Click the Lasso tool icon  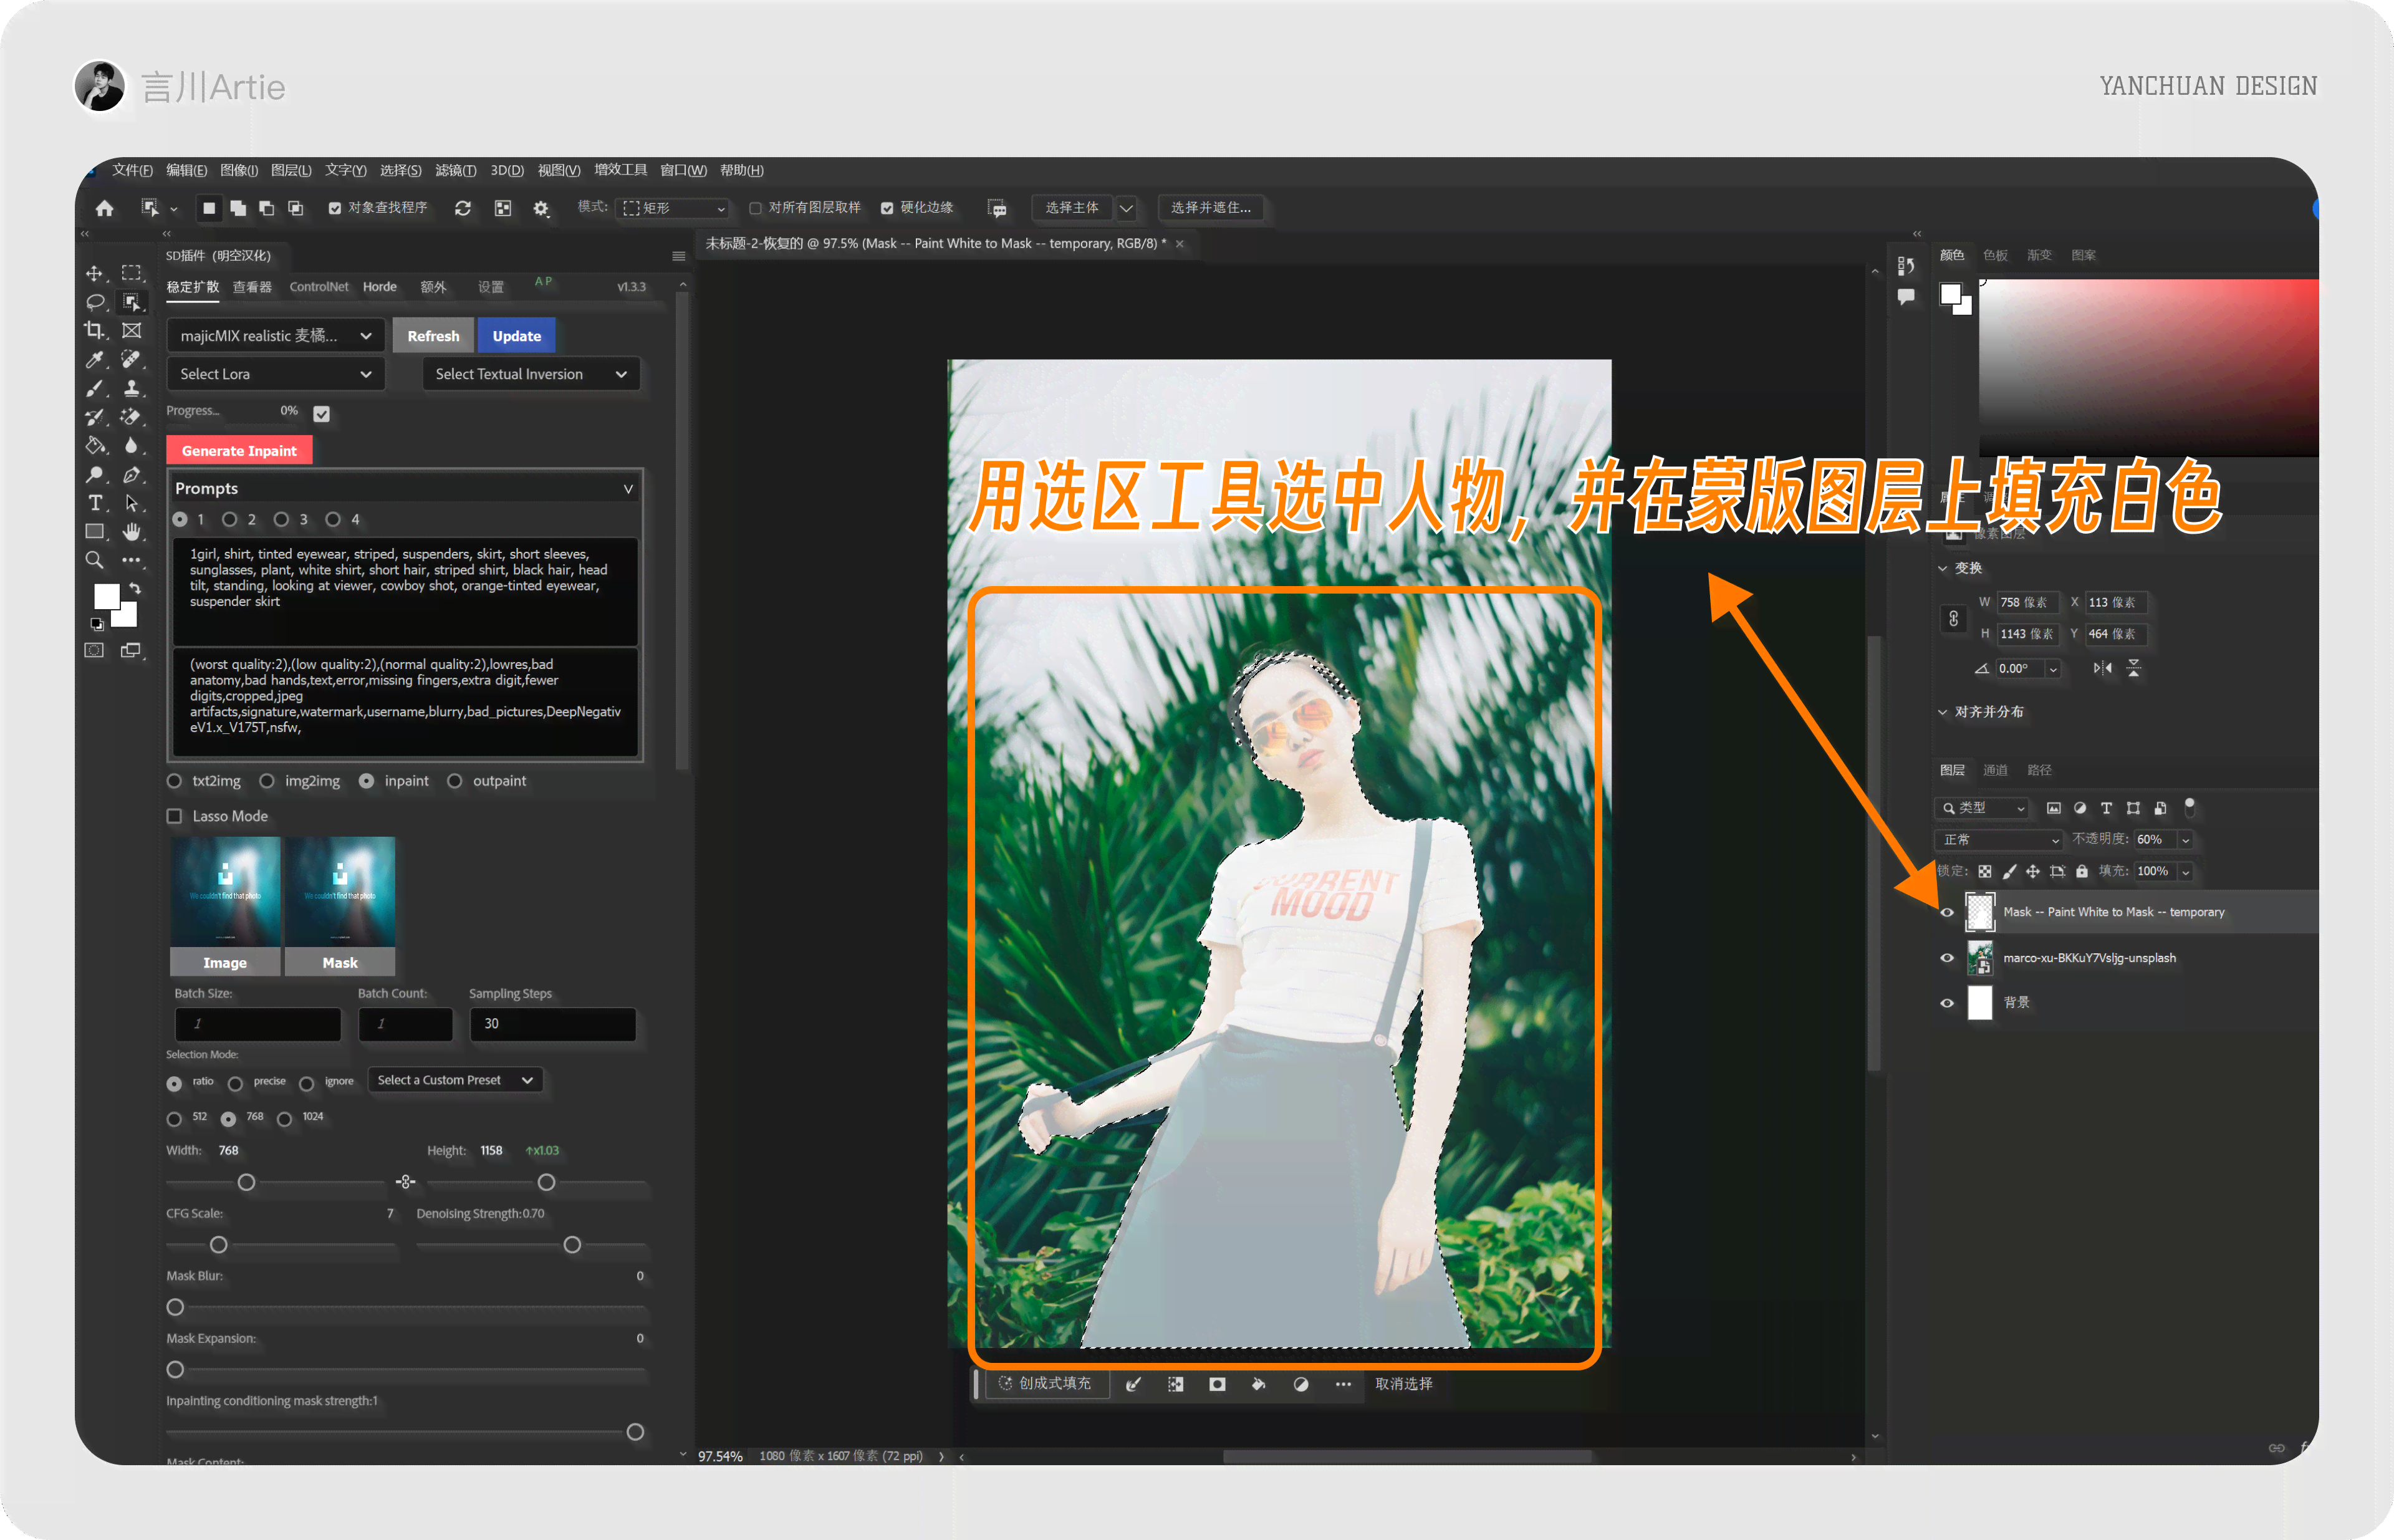(96, 306)
